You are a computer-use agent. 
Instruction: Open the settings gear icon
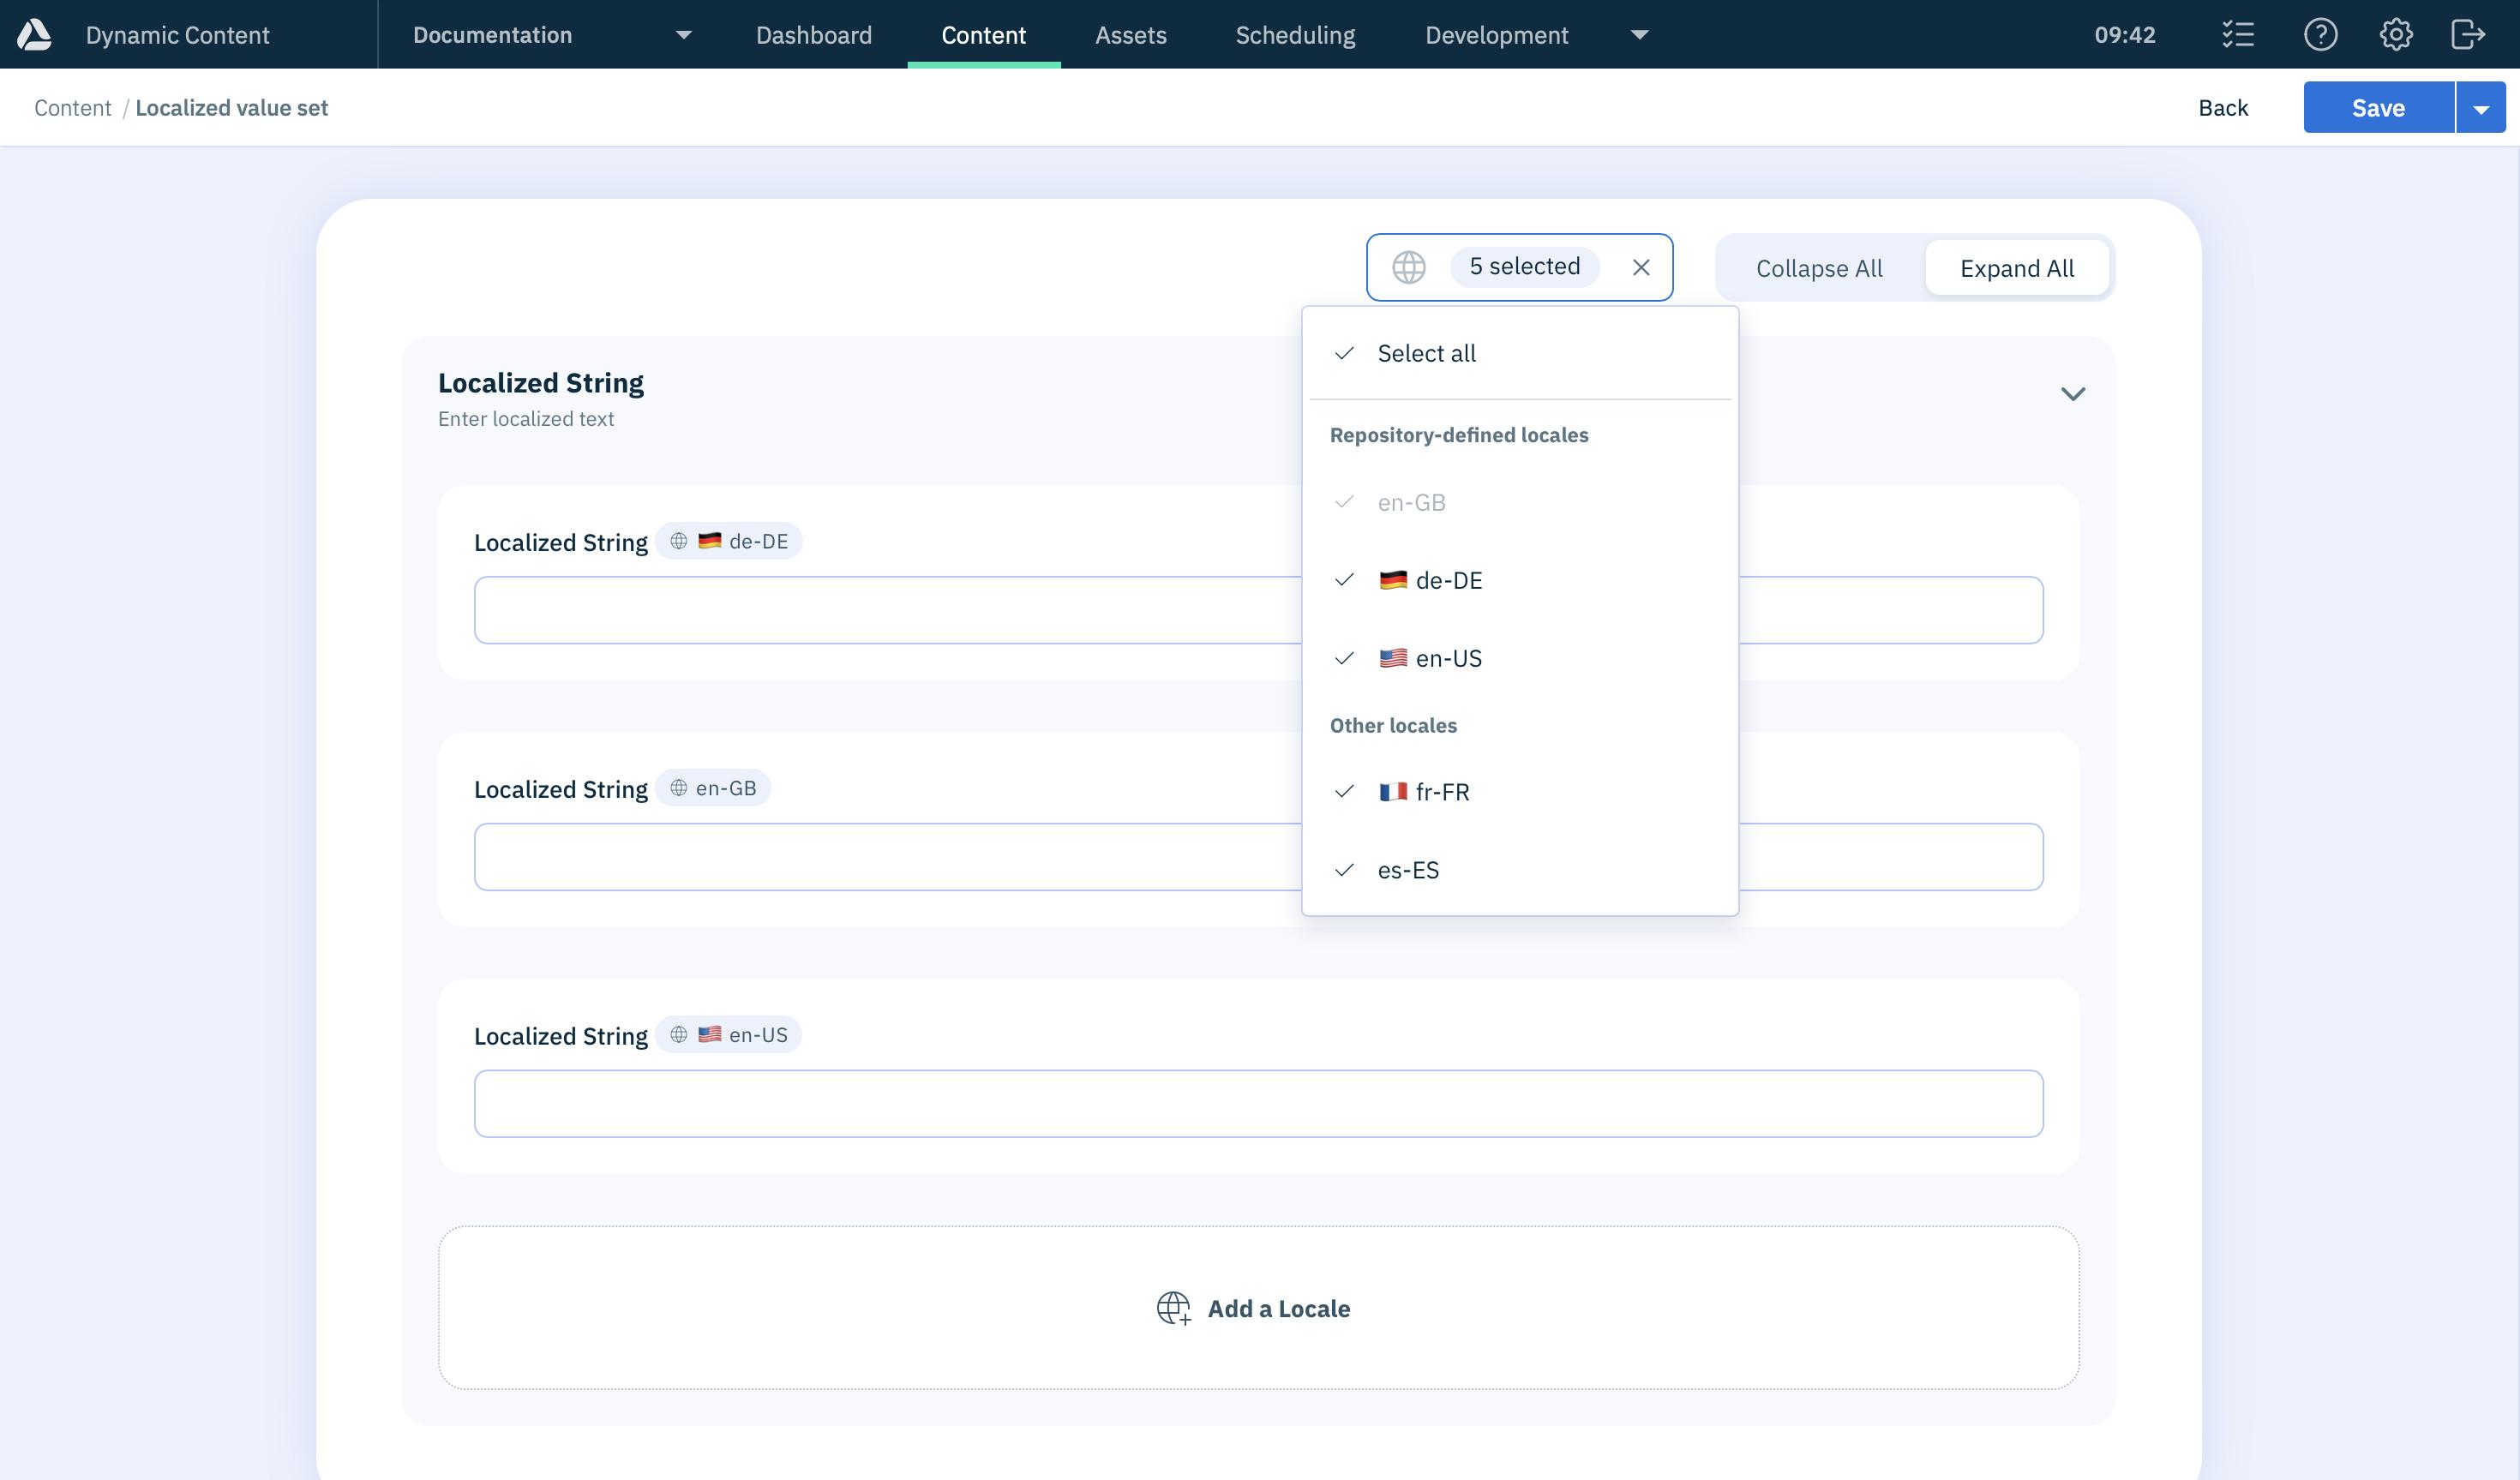click(x=2395, y=34)
